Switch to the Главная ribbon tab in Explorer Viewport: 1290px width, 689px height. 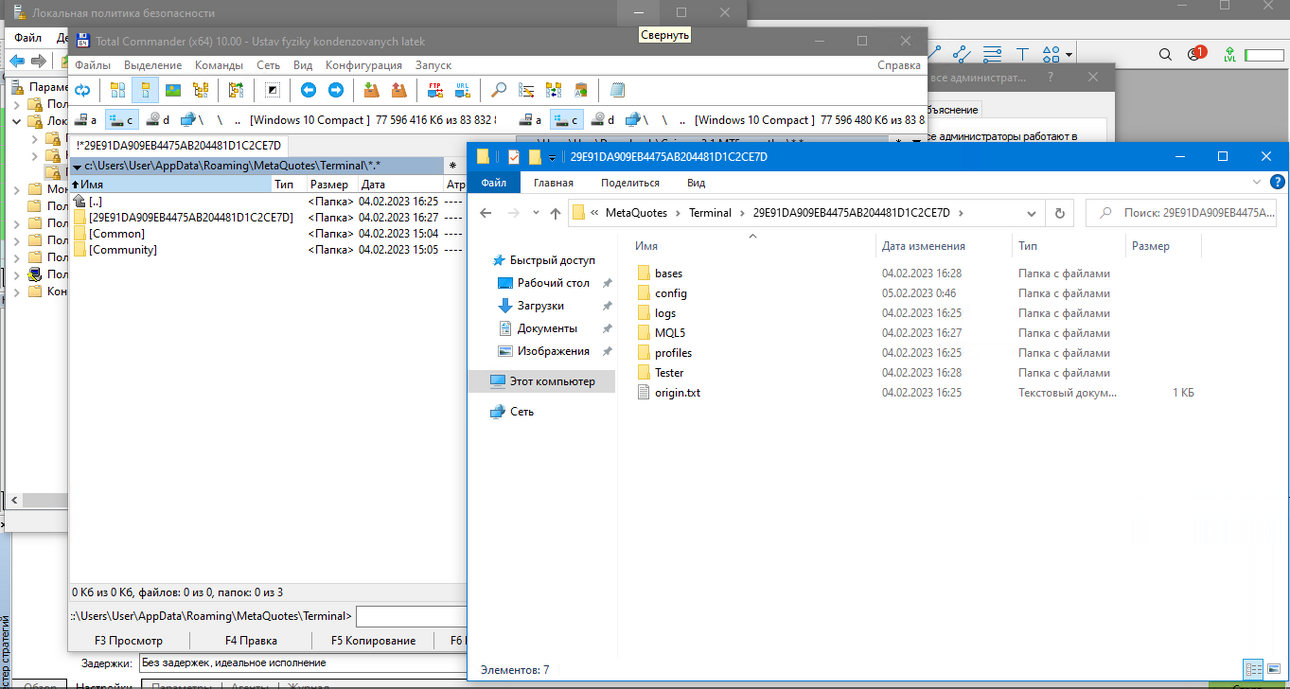coord(553,183)
